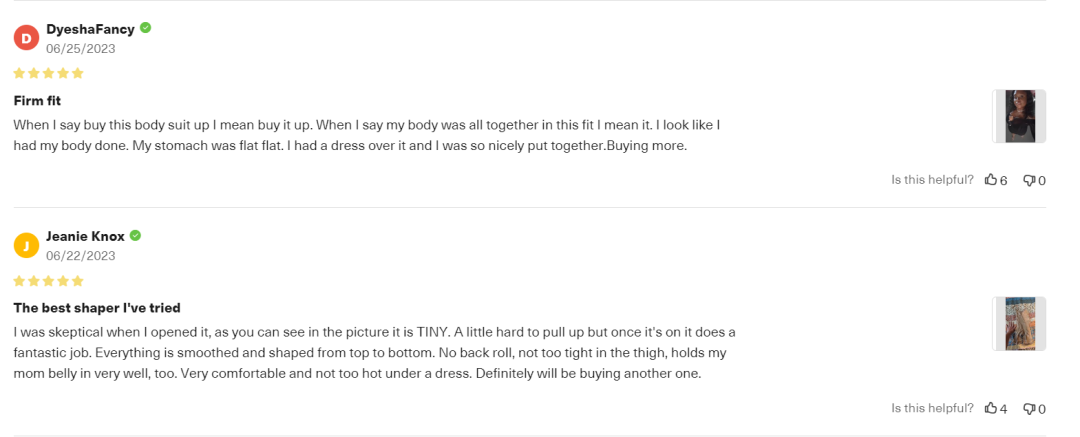Viewport: 1080px width, 437px height.
Task: Click the DyeshaFancy reviewer name
Action: coord(91,29)
